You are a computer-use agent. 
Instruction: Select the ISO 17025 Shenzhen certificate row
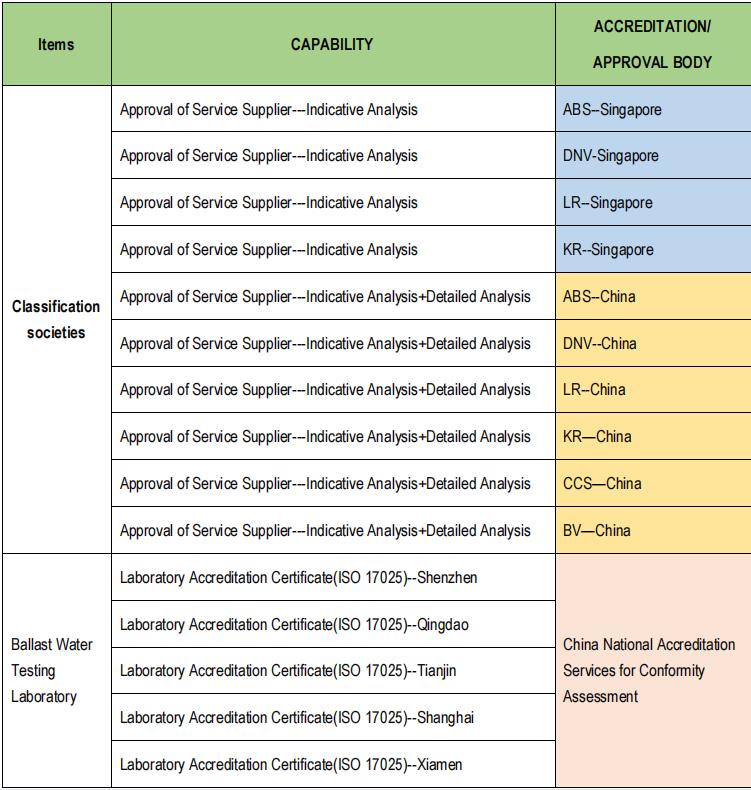coord(333,577)
